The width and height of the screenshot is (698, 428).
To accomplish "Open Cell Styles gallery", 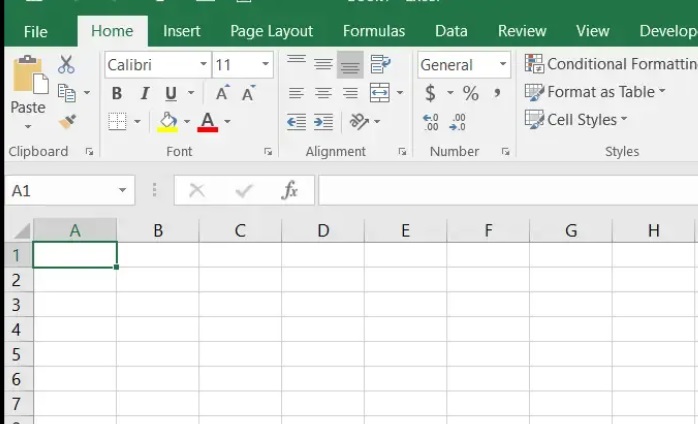I will [x=576, y=119].
